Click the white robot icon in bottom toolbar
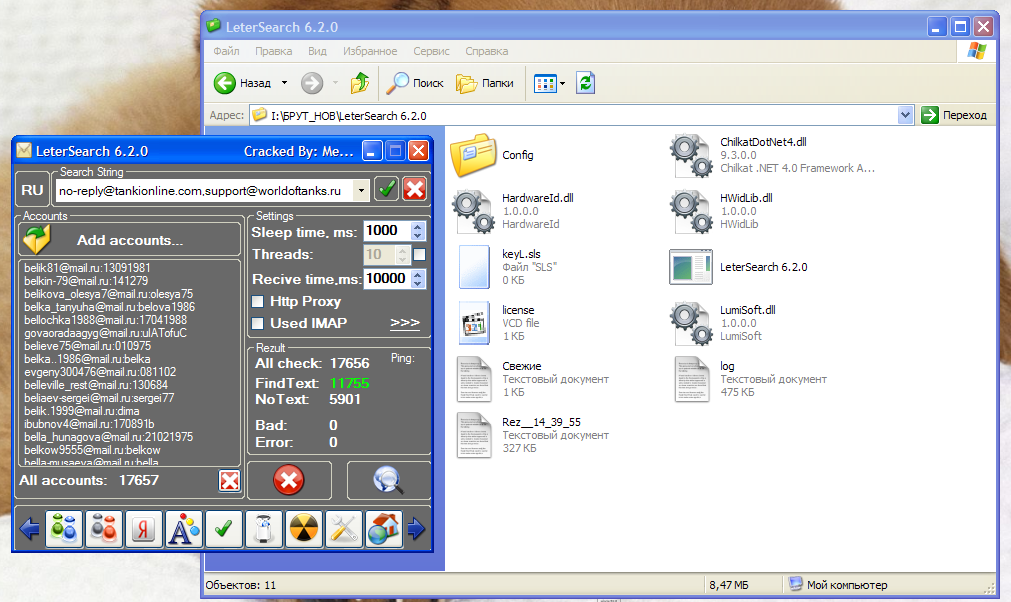The width and height of the screenshot is (1011, 602). [x=264, y=529]
